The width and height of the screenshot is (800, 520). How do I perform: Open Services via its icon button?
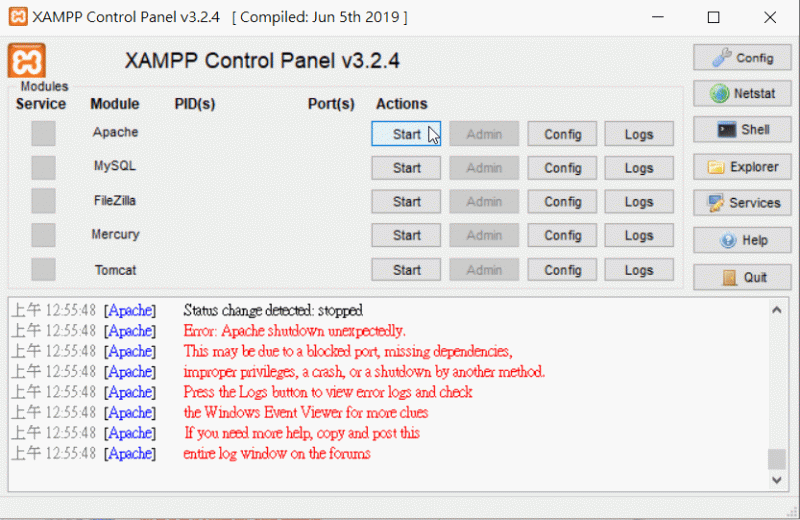(742, 203)
